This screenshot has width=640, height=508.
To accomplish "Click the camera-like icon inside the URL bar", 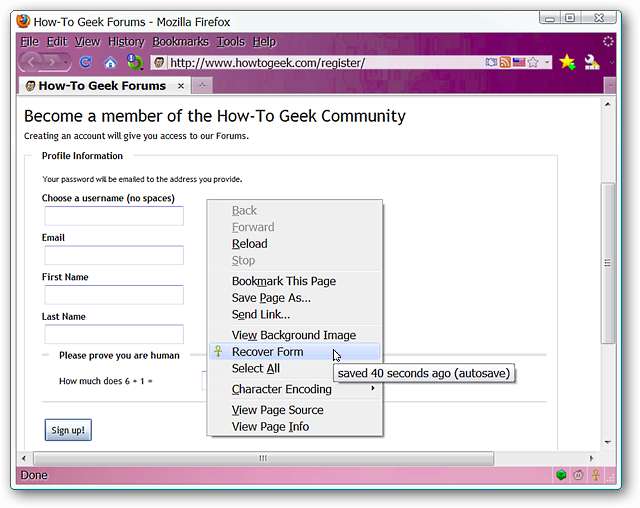I will coord(491,62).
